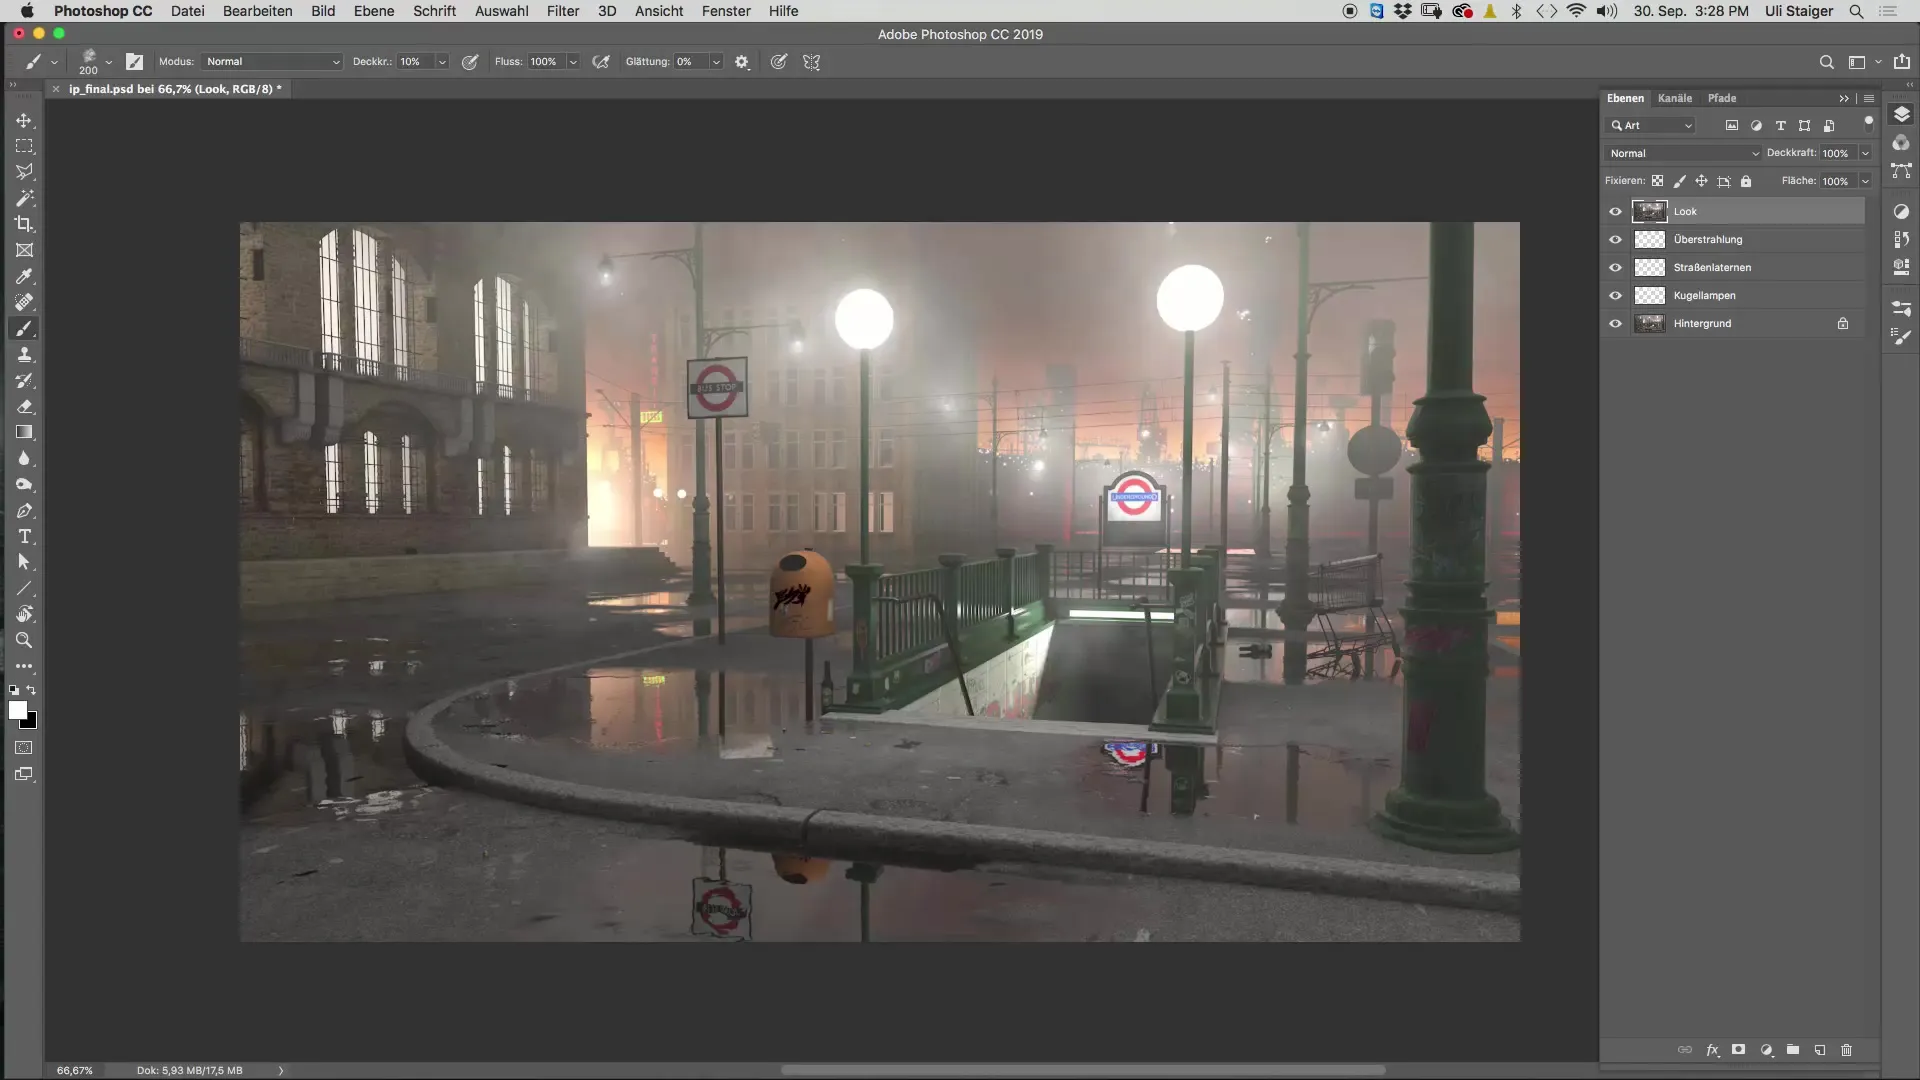Select the Move tool
This screenshot has height=1080, width=1920.
(24, 120)
